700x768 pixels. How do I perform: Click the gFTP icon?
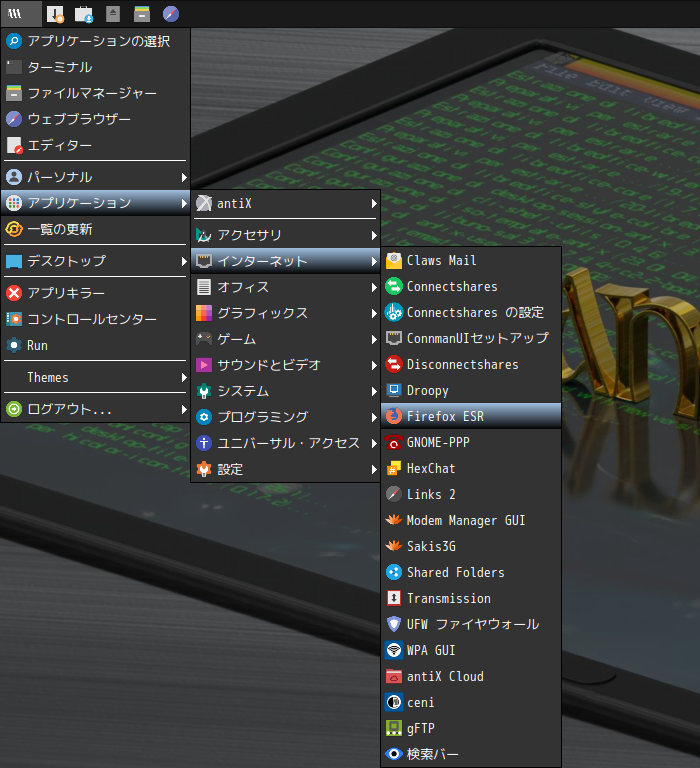pyautogui.click(x=394, y=728)
